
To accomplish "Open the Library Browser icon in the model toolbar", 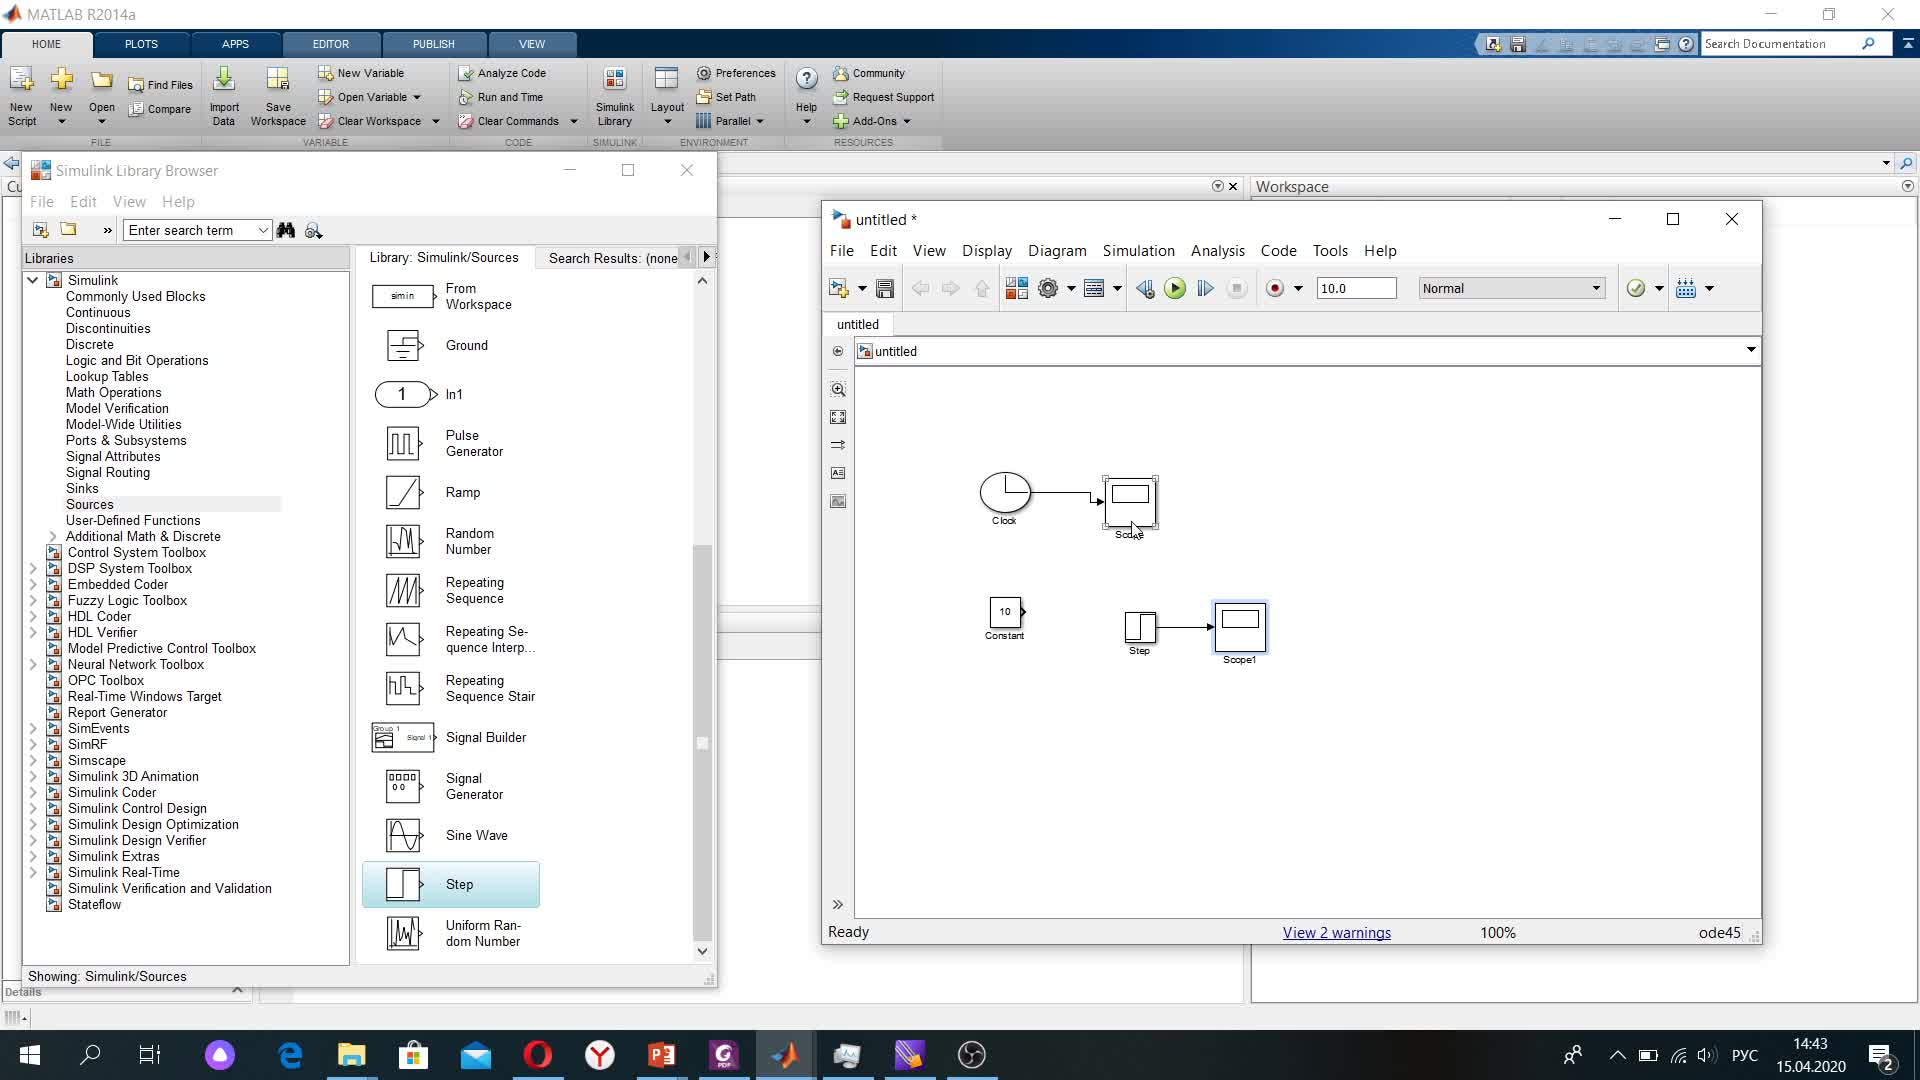I will click(1016, 288).
